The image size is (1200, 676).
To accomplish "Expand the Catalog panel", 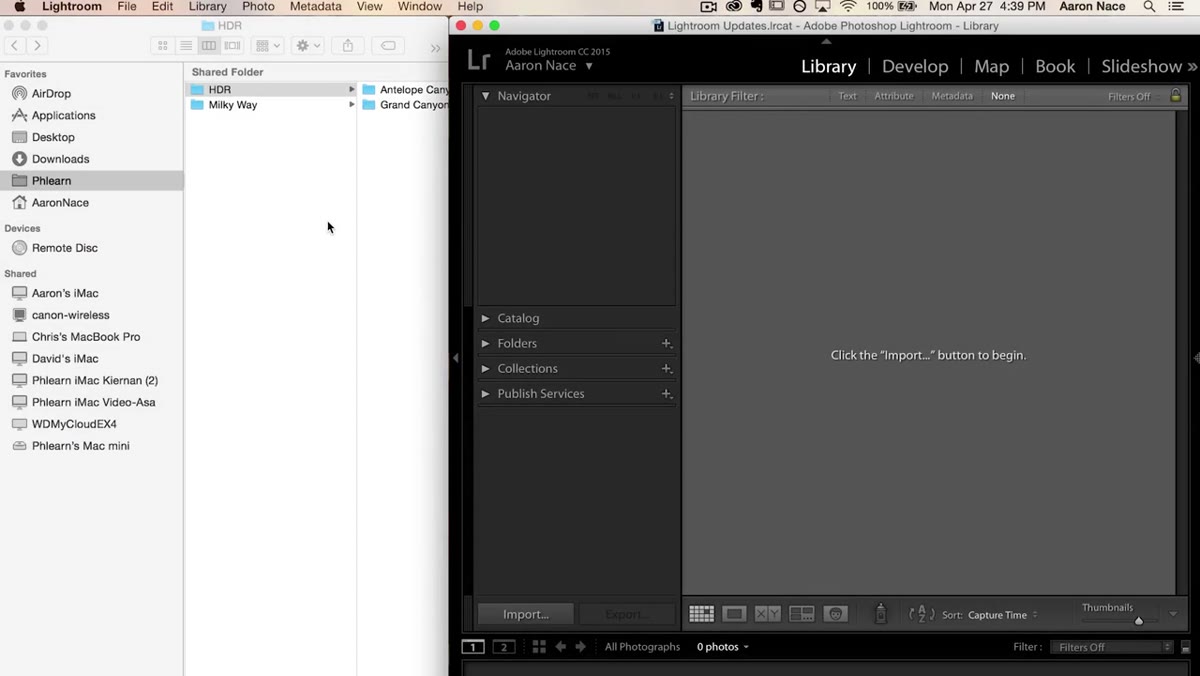I will [x=485, y=318].
